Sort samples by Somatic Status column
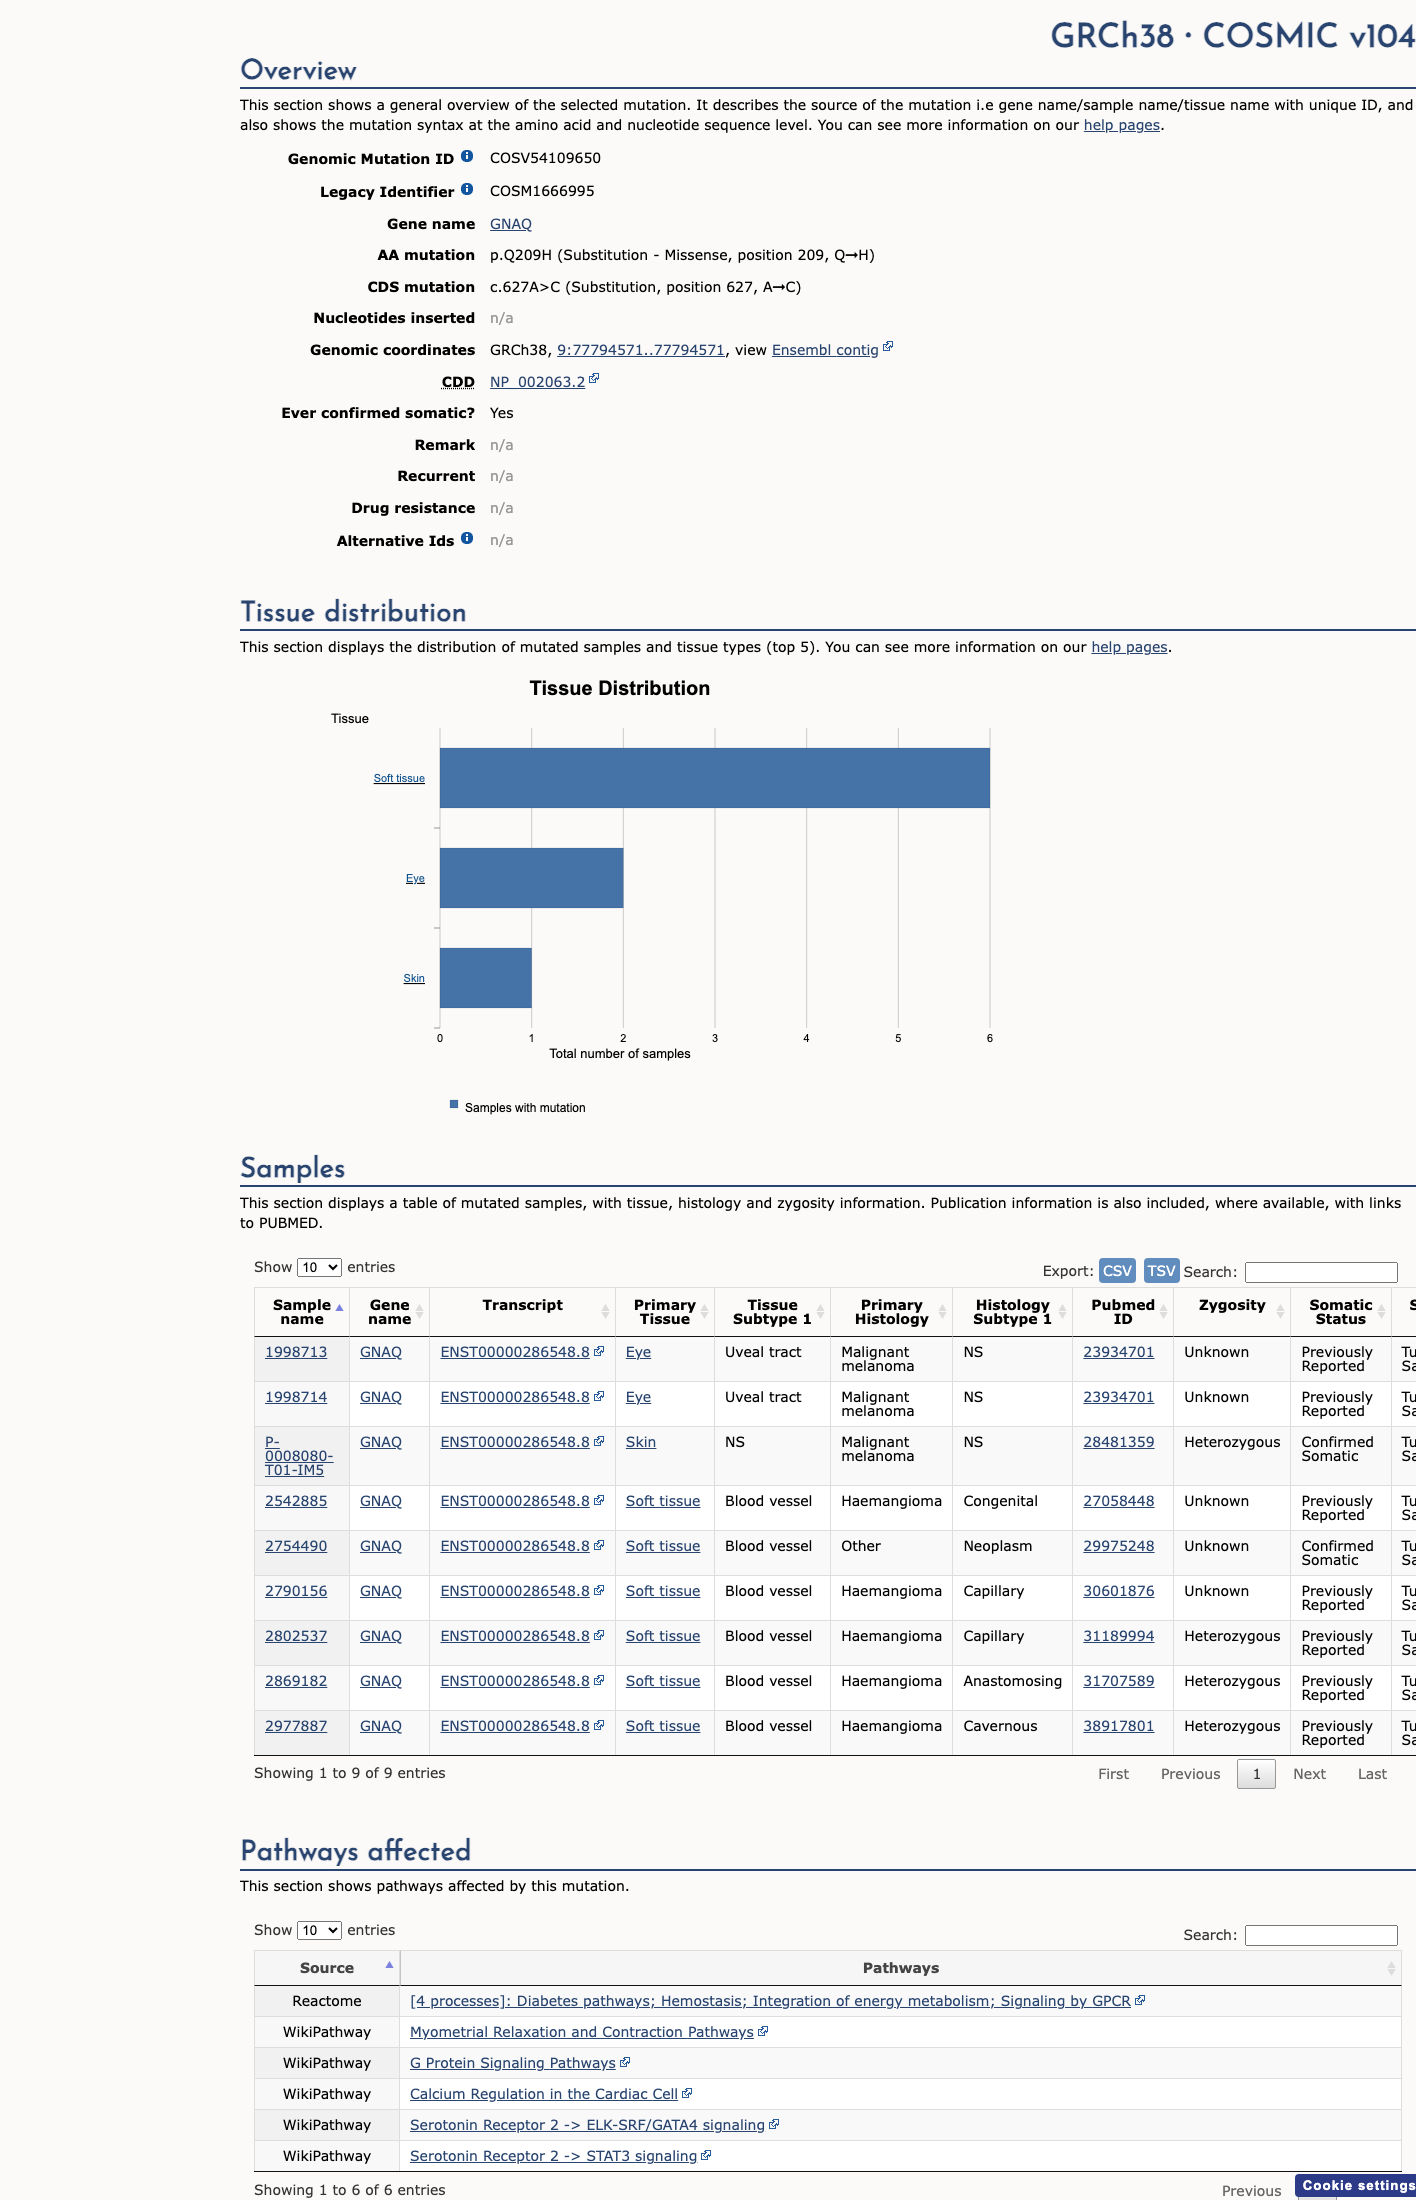The width and height of the screenshot is (1416, 2200). pos(1341,1312)
